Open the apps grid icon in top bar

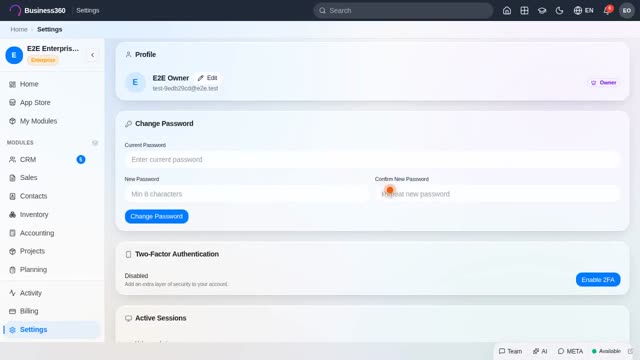(x=524, y=11)
